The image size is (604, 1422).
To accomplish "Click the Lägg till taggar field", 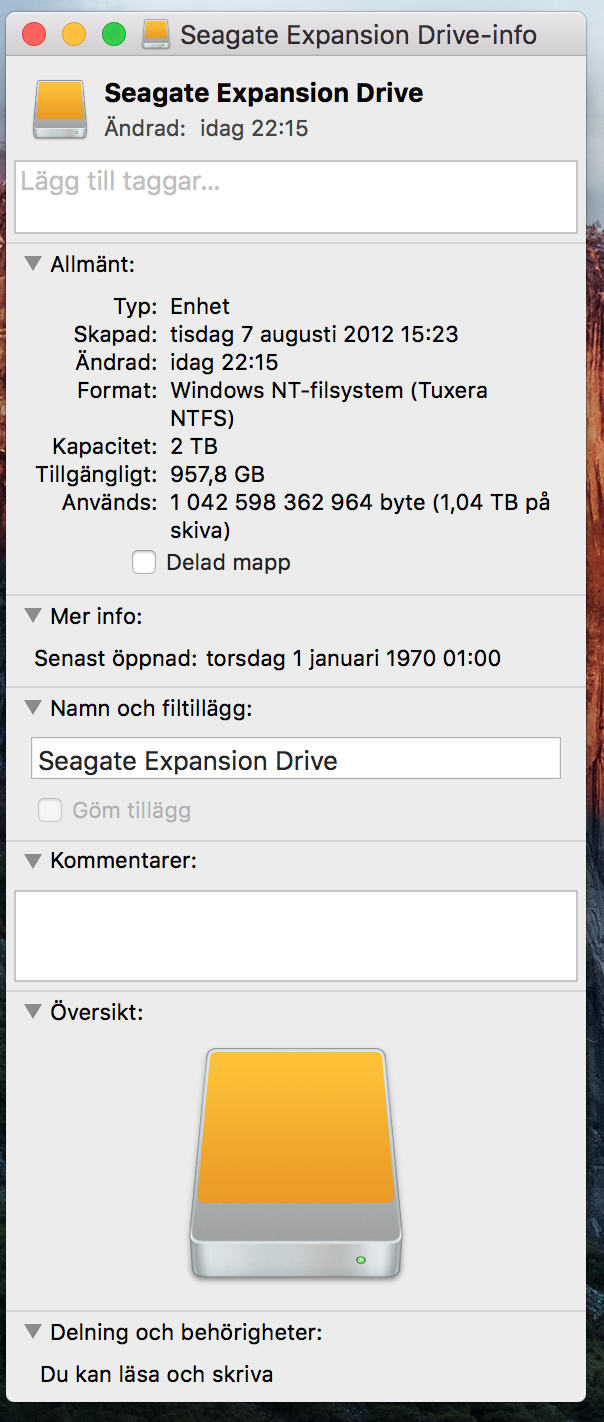I will (296, 197).
